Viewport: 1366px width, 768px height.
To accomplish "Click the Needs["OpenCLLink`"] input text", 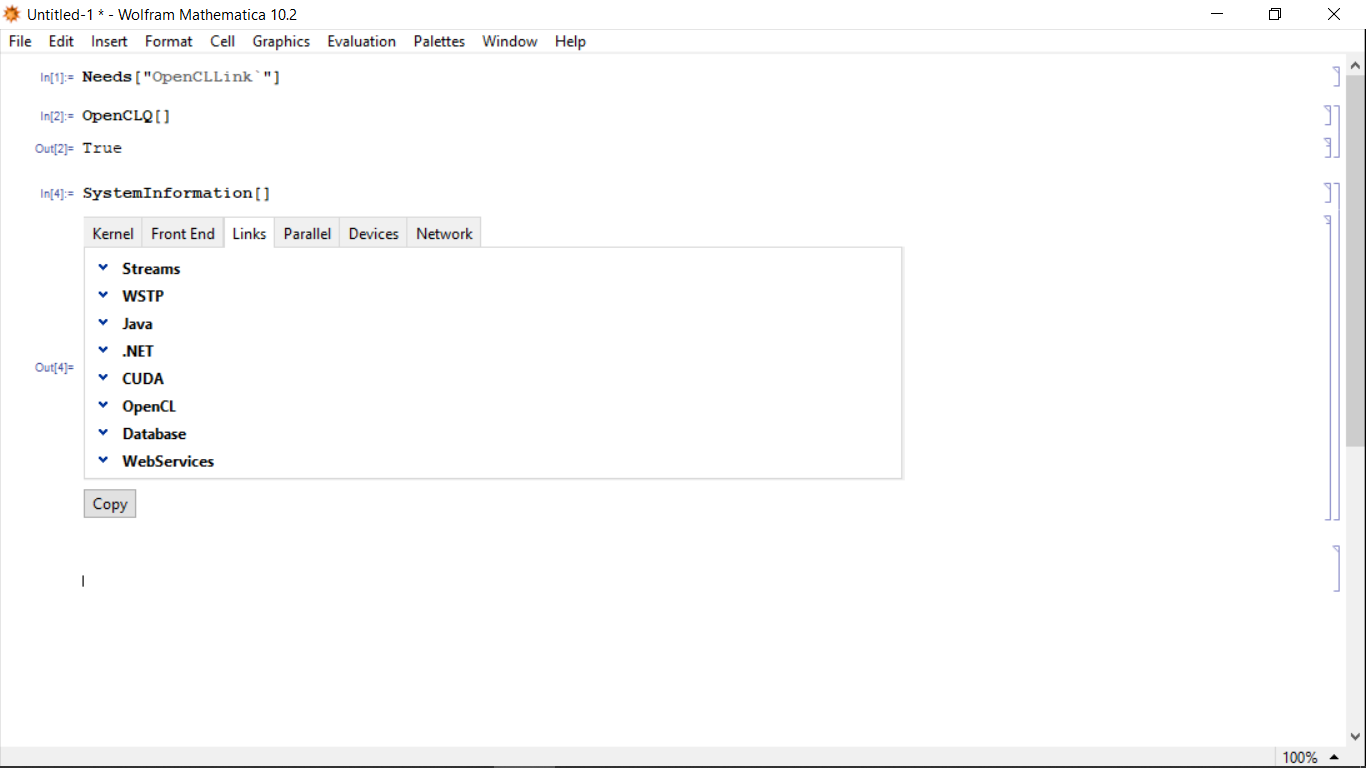I will click(x=181, y=77).
